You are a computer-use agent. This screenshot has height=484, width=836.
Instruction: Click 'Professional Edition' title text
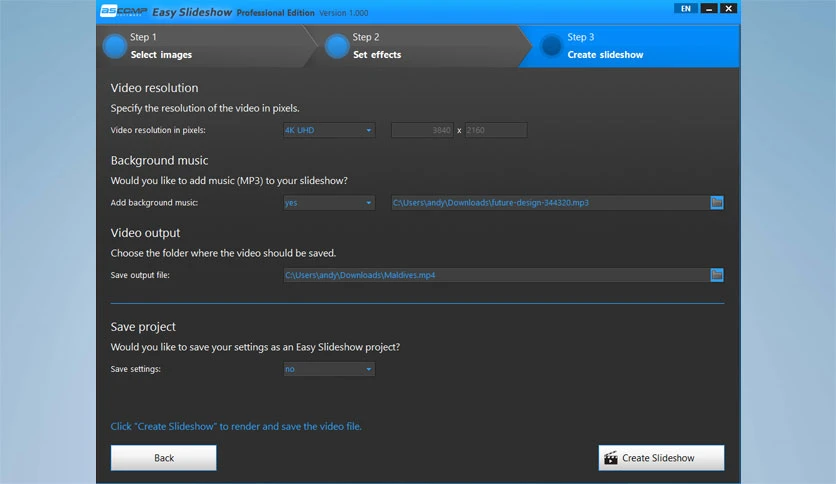coord(276,13)
